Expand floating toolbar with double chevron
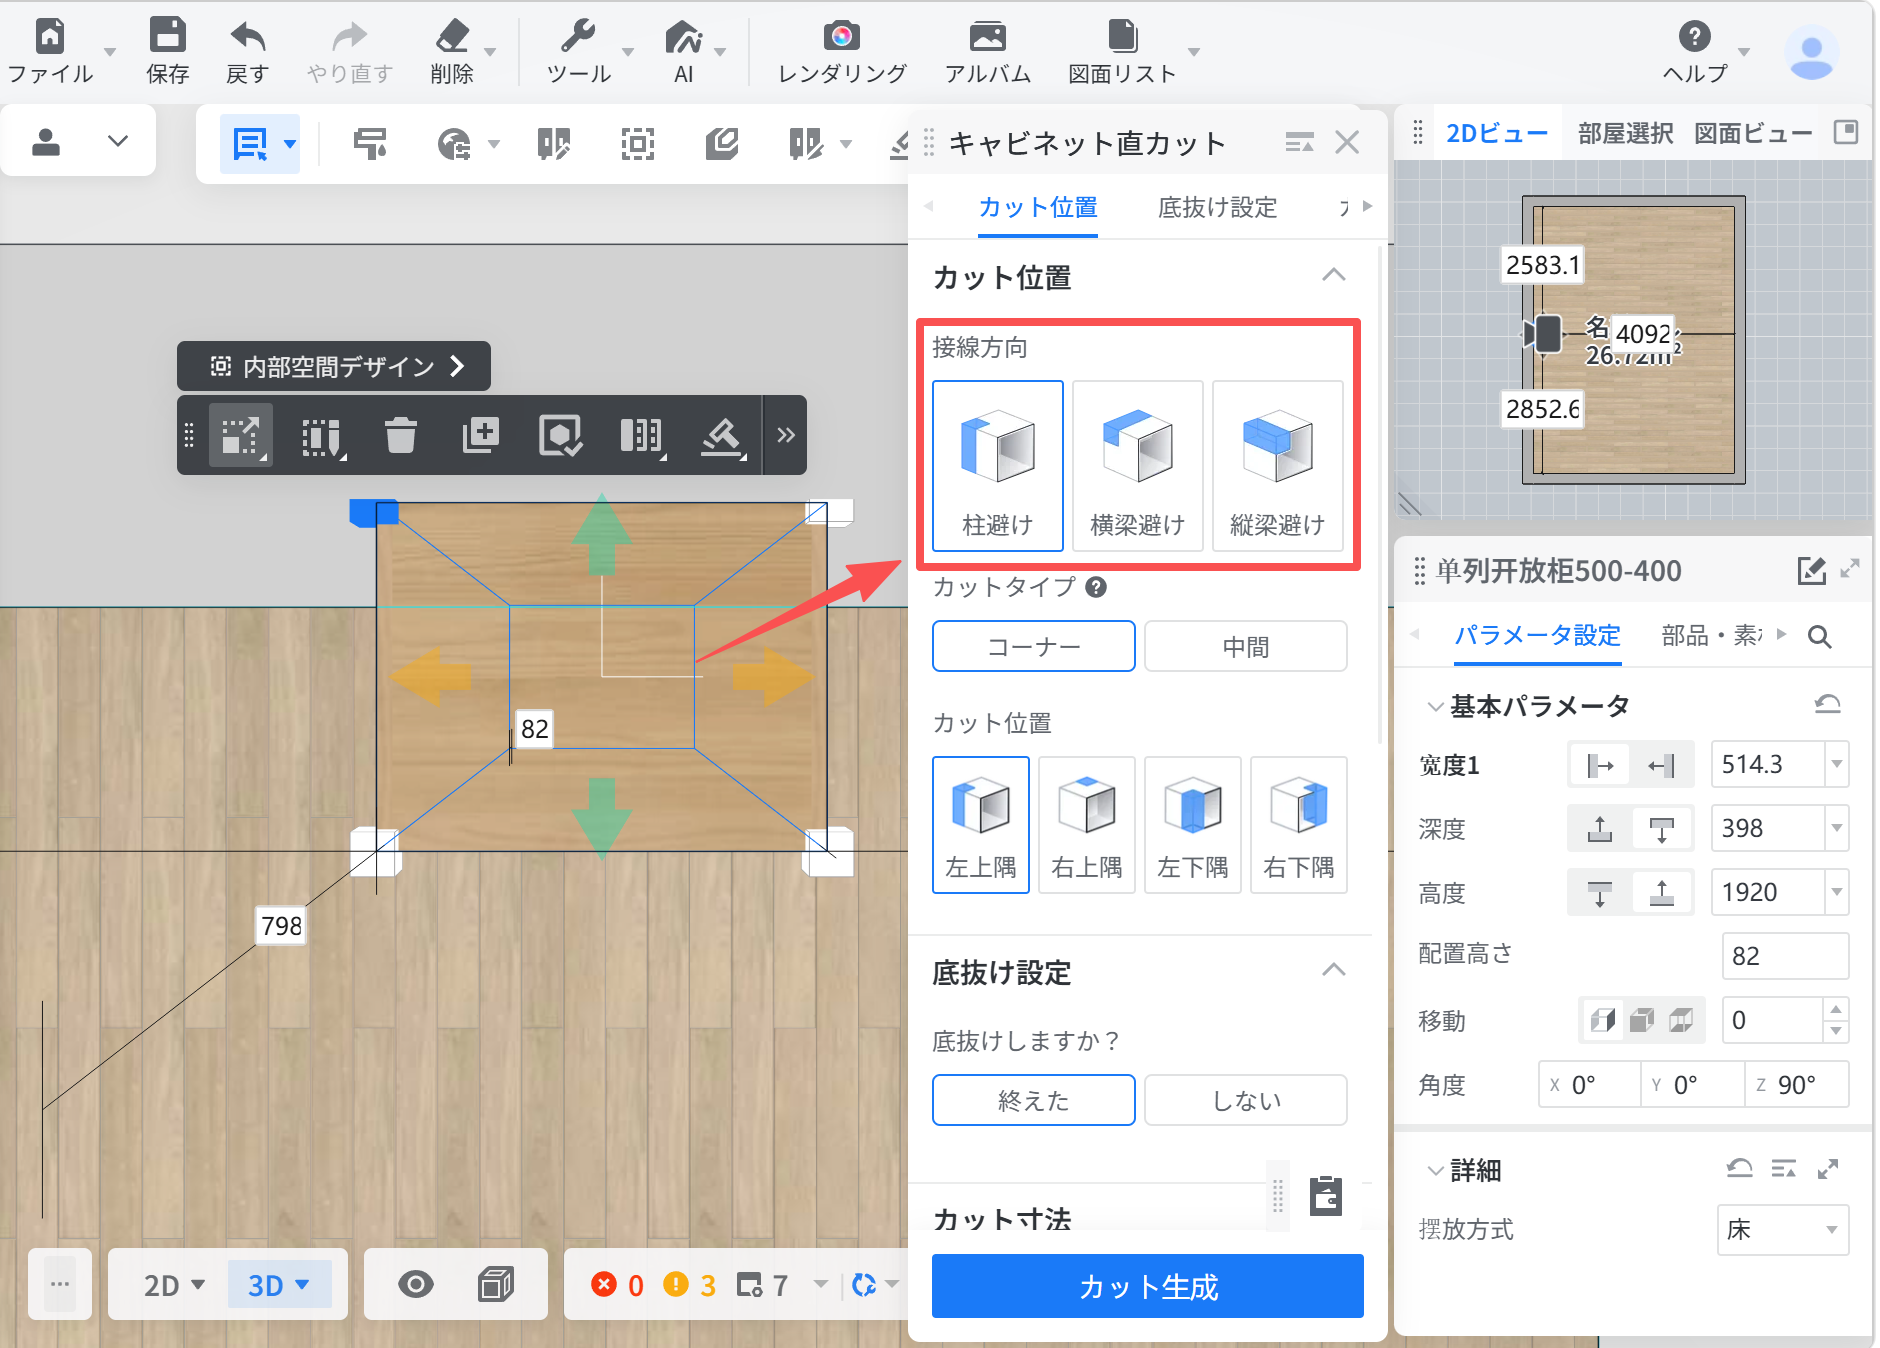This screenshot has width=1880, height=1348. [786, 435]
